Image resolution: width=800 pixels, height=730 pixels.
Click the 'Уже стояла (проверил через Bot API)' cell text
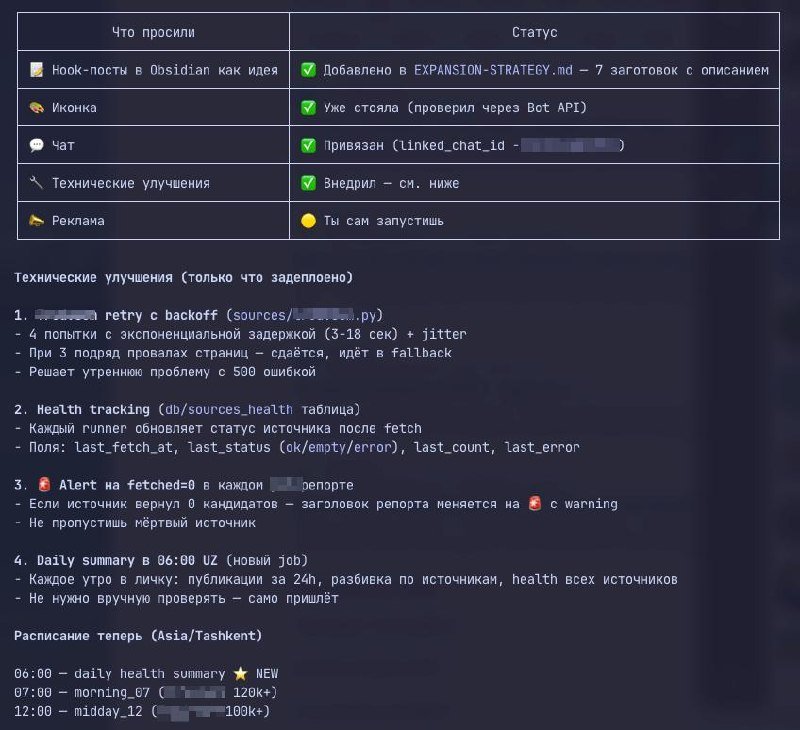[x=455, y=108]
